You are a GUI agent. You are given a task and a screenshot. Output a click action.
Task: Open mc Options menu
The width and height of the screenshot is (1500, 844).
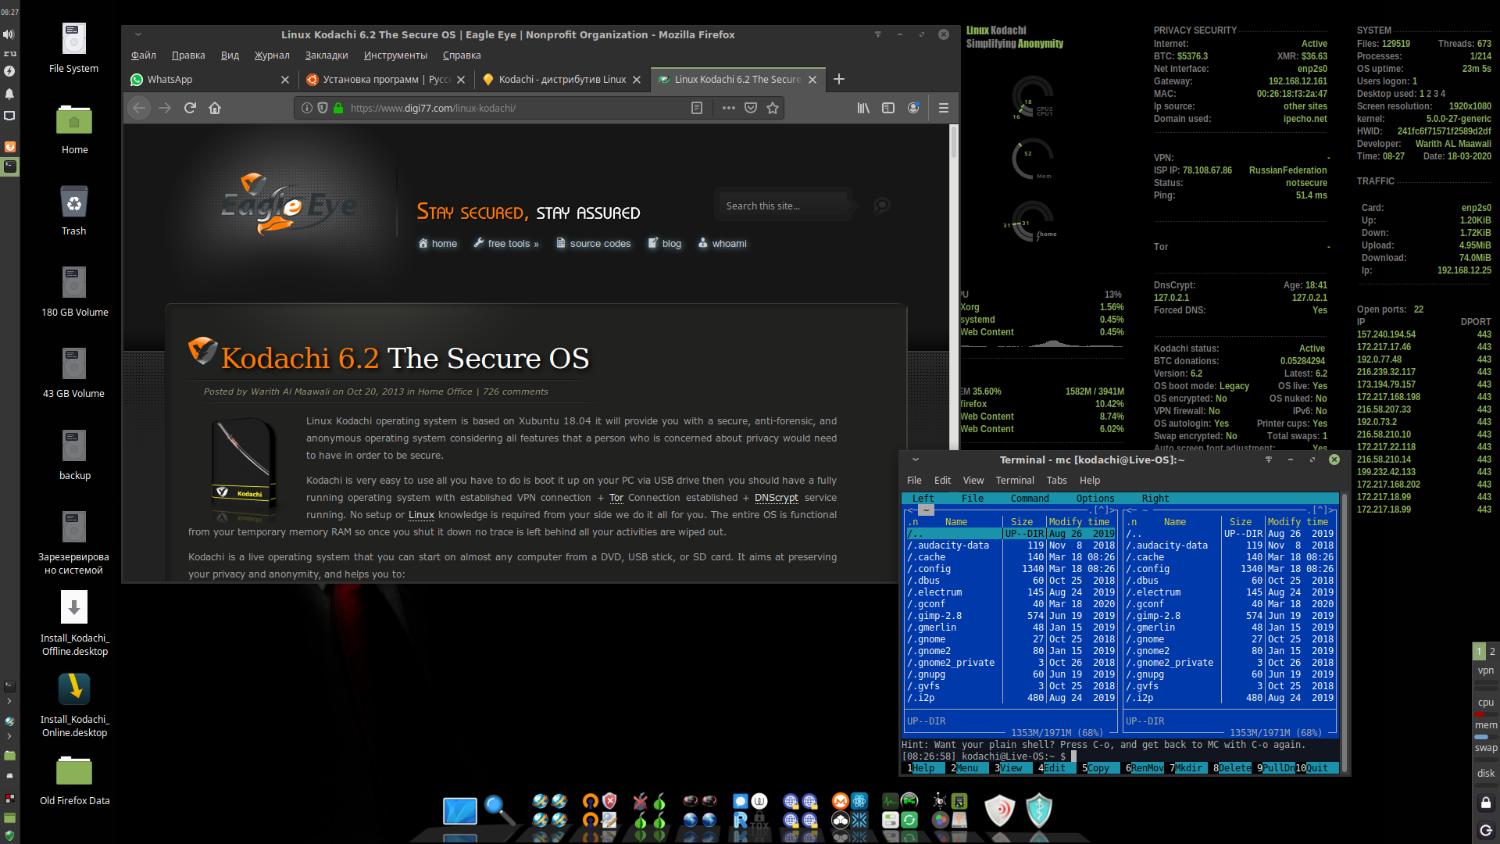click(1095, 498)
